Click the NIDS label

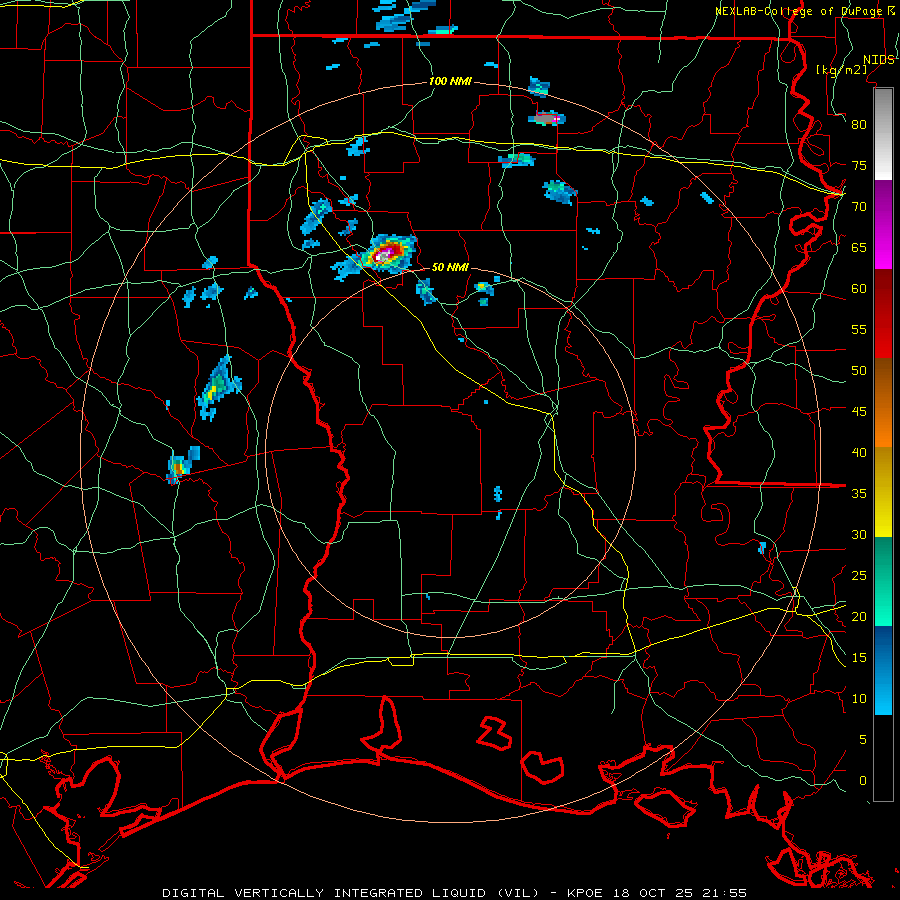coord(878,60)
